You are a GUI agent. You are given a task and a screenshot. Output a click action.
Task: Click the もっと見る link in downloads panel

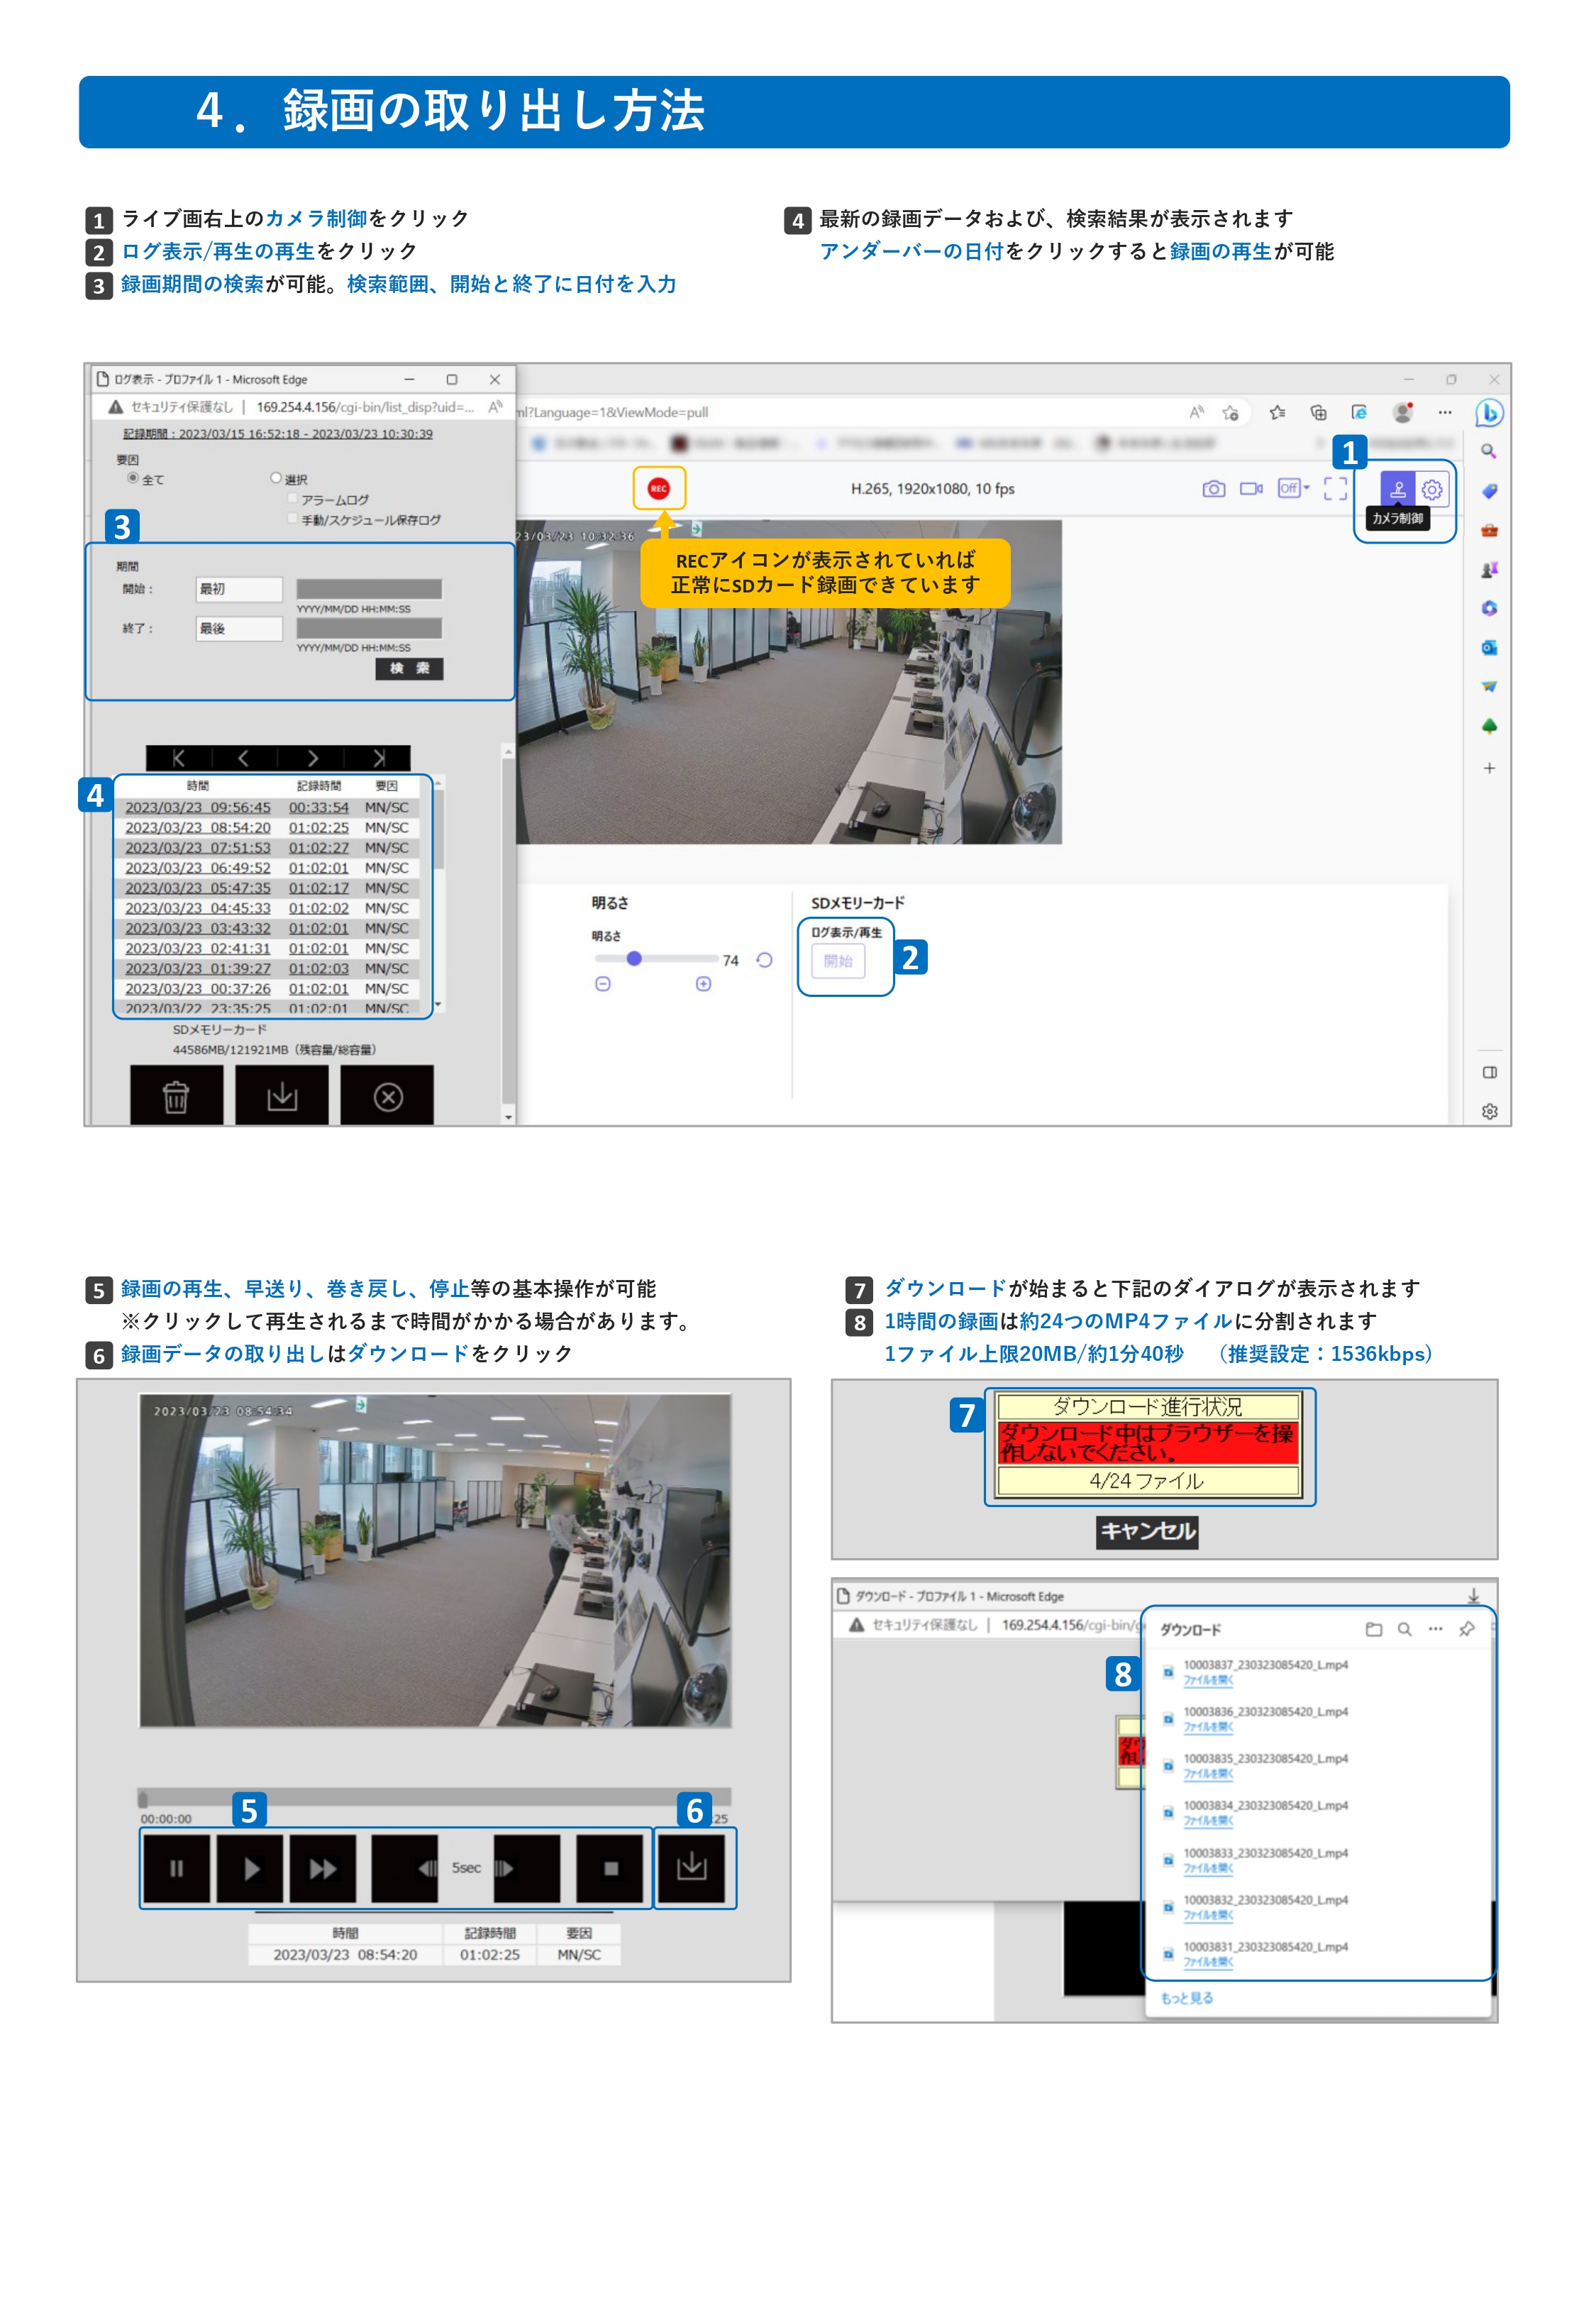1187,1997
